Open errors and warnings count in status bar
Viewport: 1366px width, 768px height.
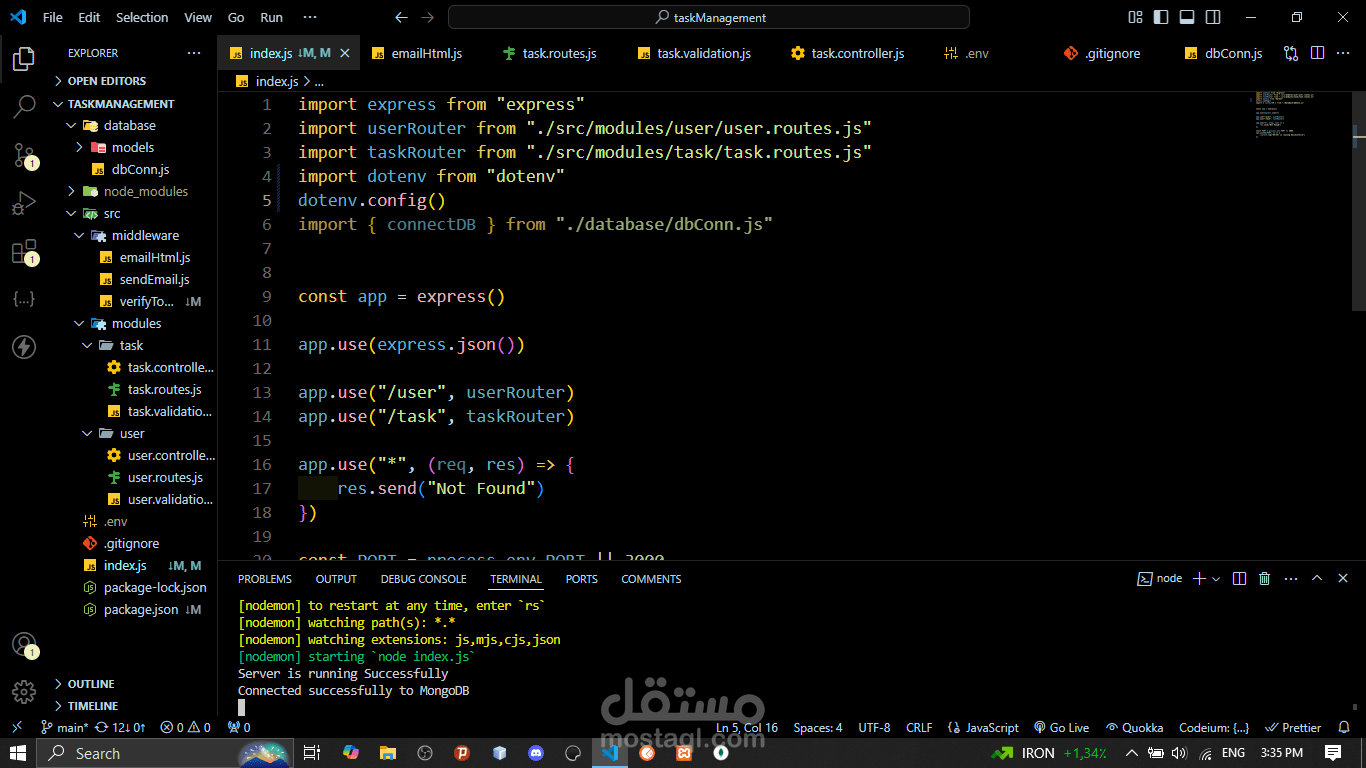click(186, 727)
